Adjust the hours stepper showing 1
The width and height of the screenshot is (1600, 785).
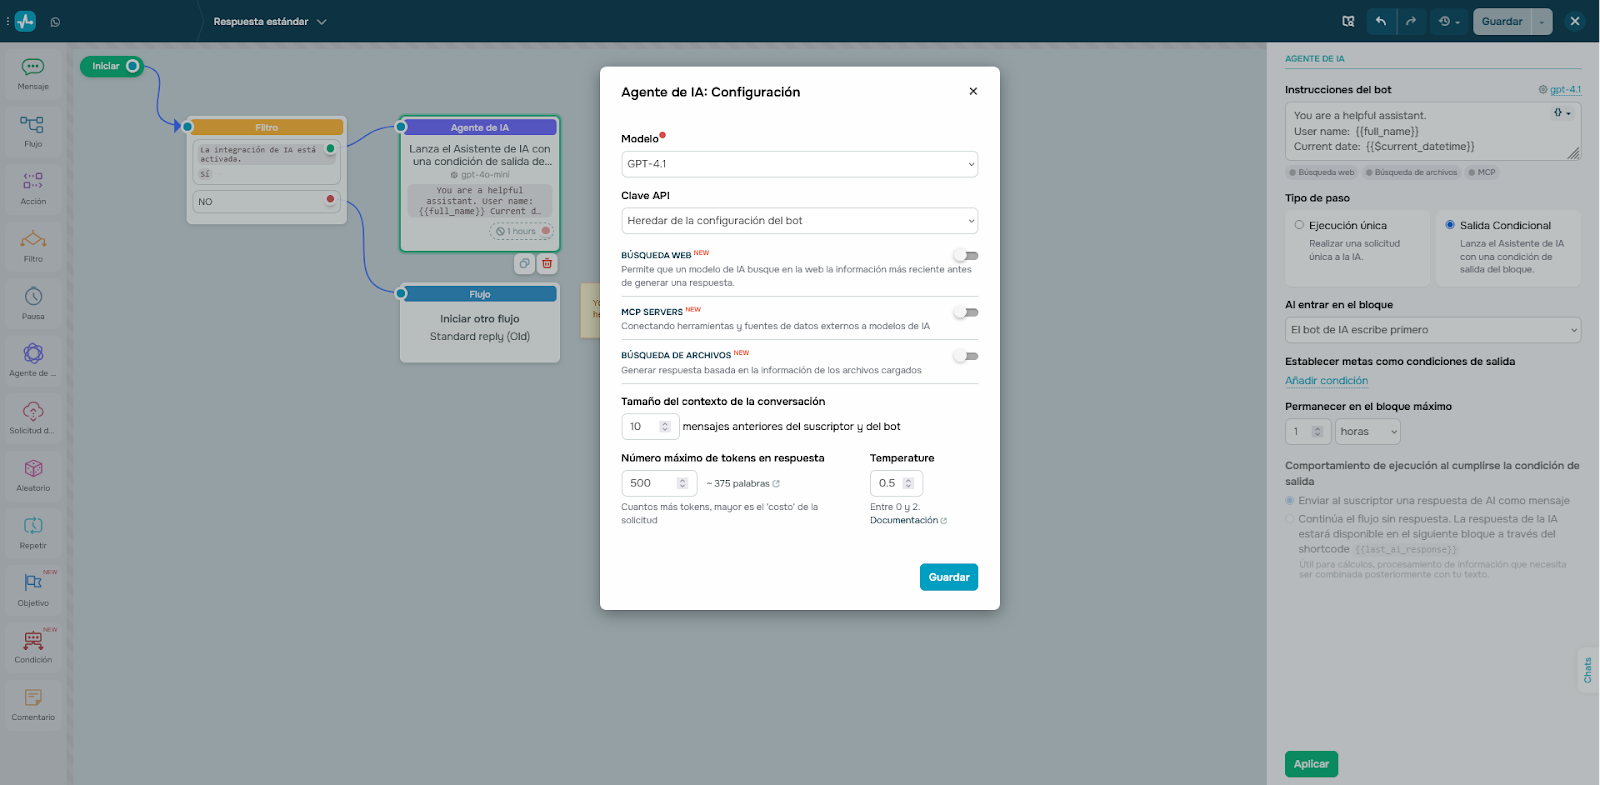[x=1317, y=432]
